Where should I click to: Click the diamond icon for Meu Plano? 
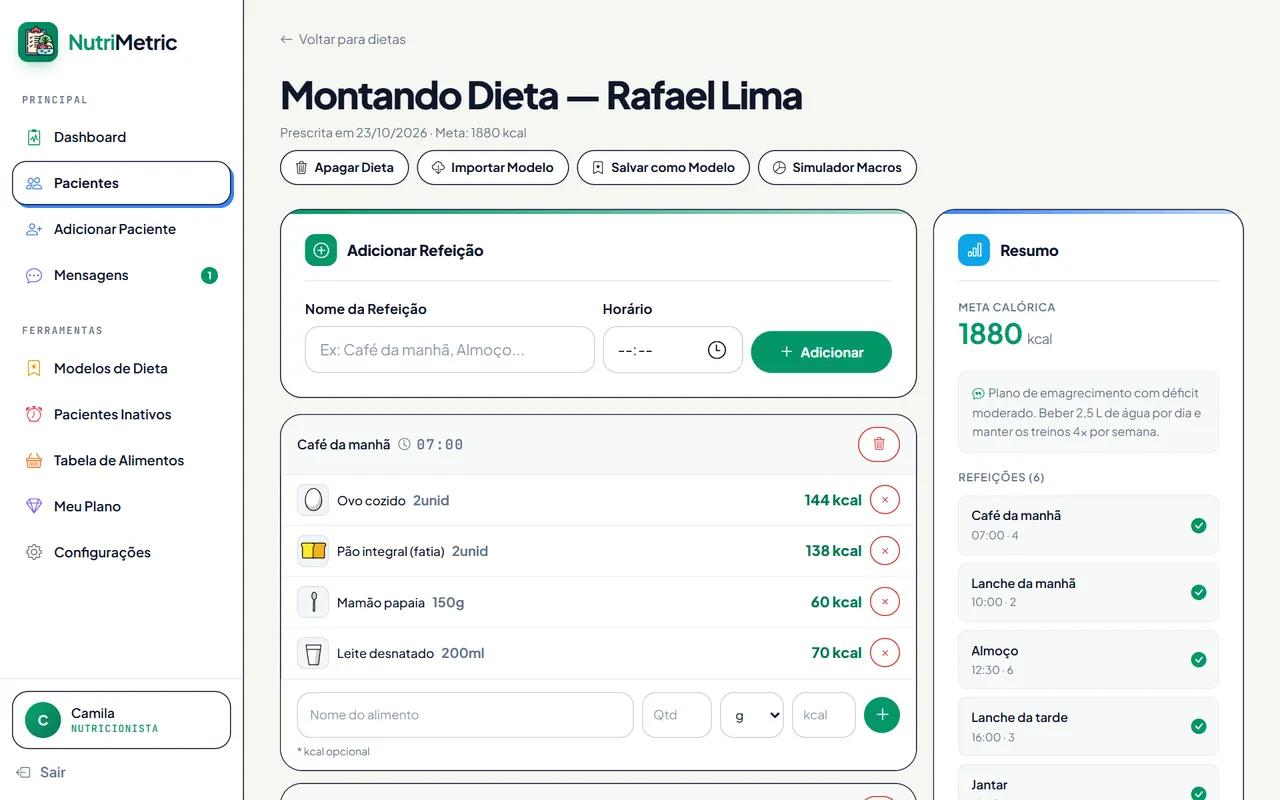[x=34, y=506]
